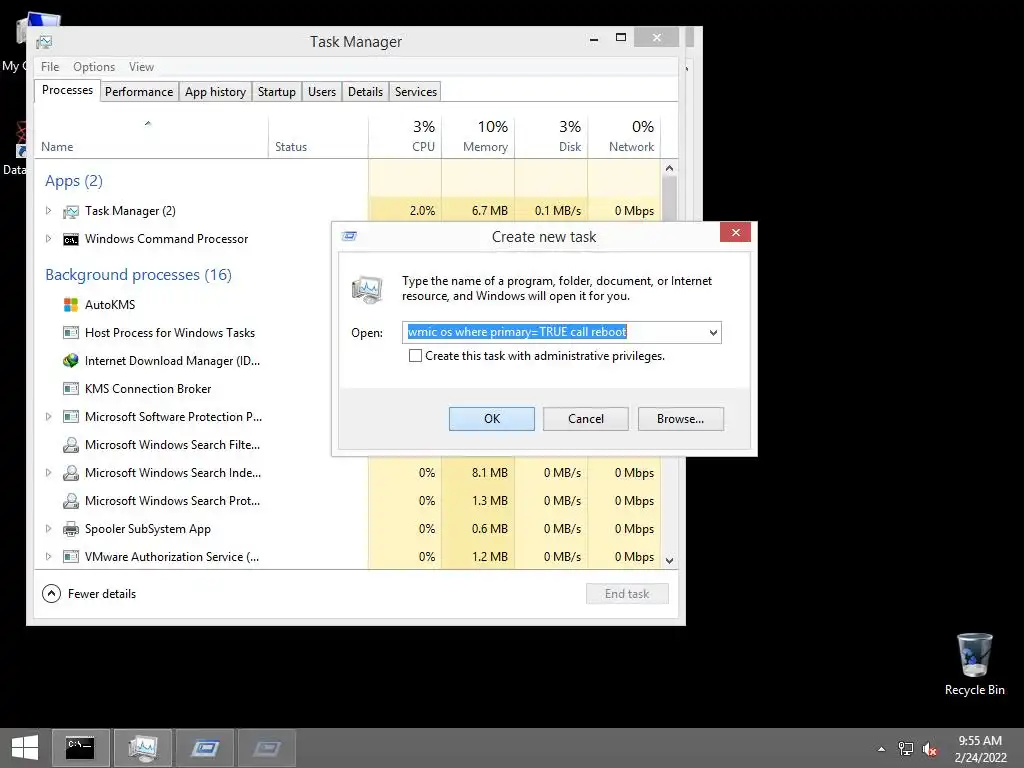
Task: Click OK in Create new task dialog
Action: point(492,419)
